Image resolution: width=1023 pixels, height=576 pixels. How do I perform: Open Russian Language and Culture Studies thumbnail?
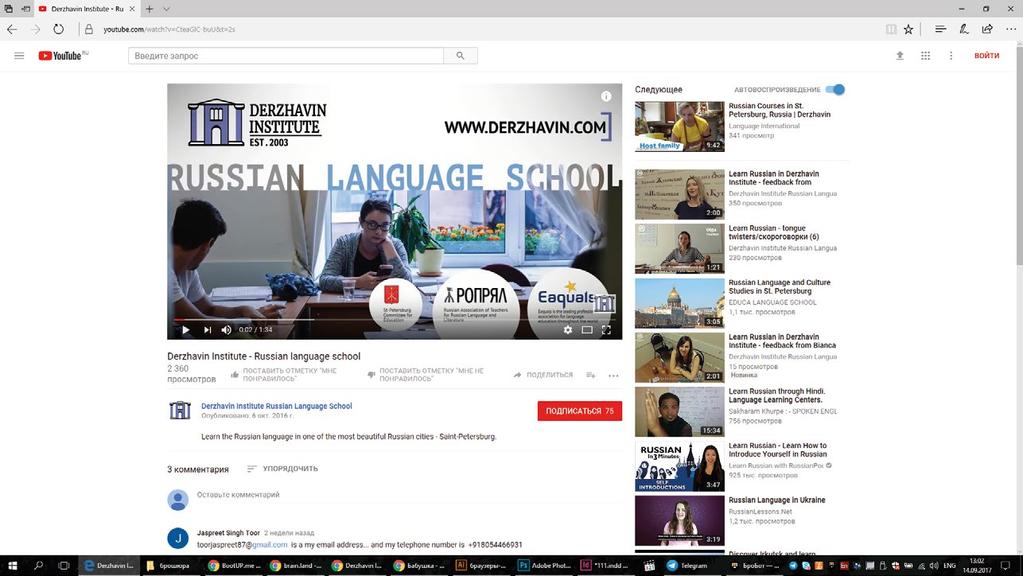pyautogui.click(x=679, y=303)
